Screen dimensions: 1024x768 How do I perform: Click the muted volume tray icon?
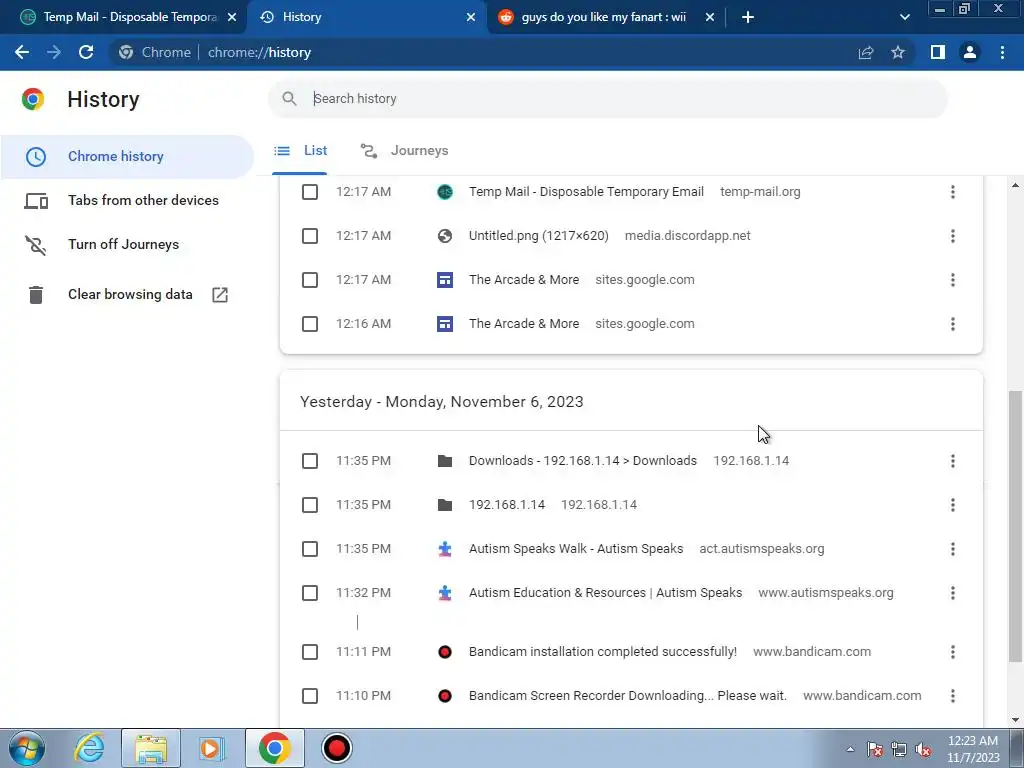point(923,750)
